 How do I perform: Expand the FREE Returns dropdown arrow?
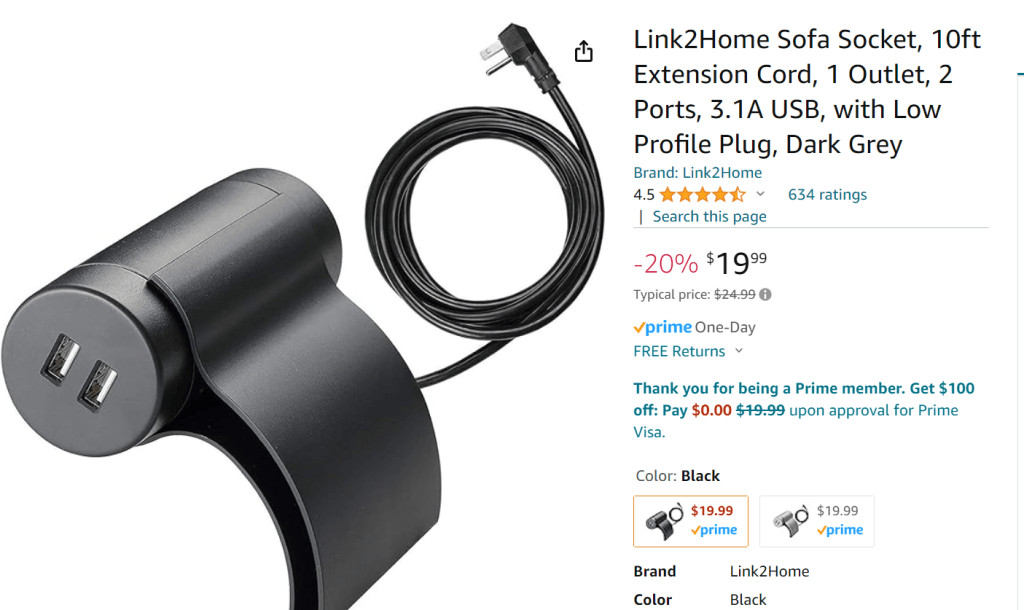click(739, 351)
